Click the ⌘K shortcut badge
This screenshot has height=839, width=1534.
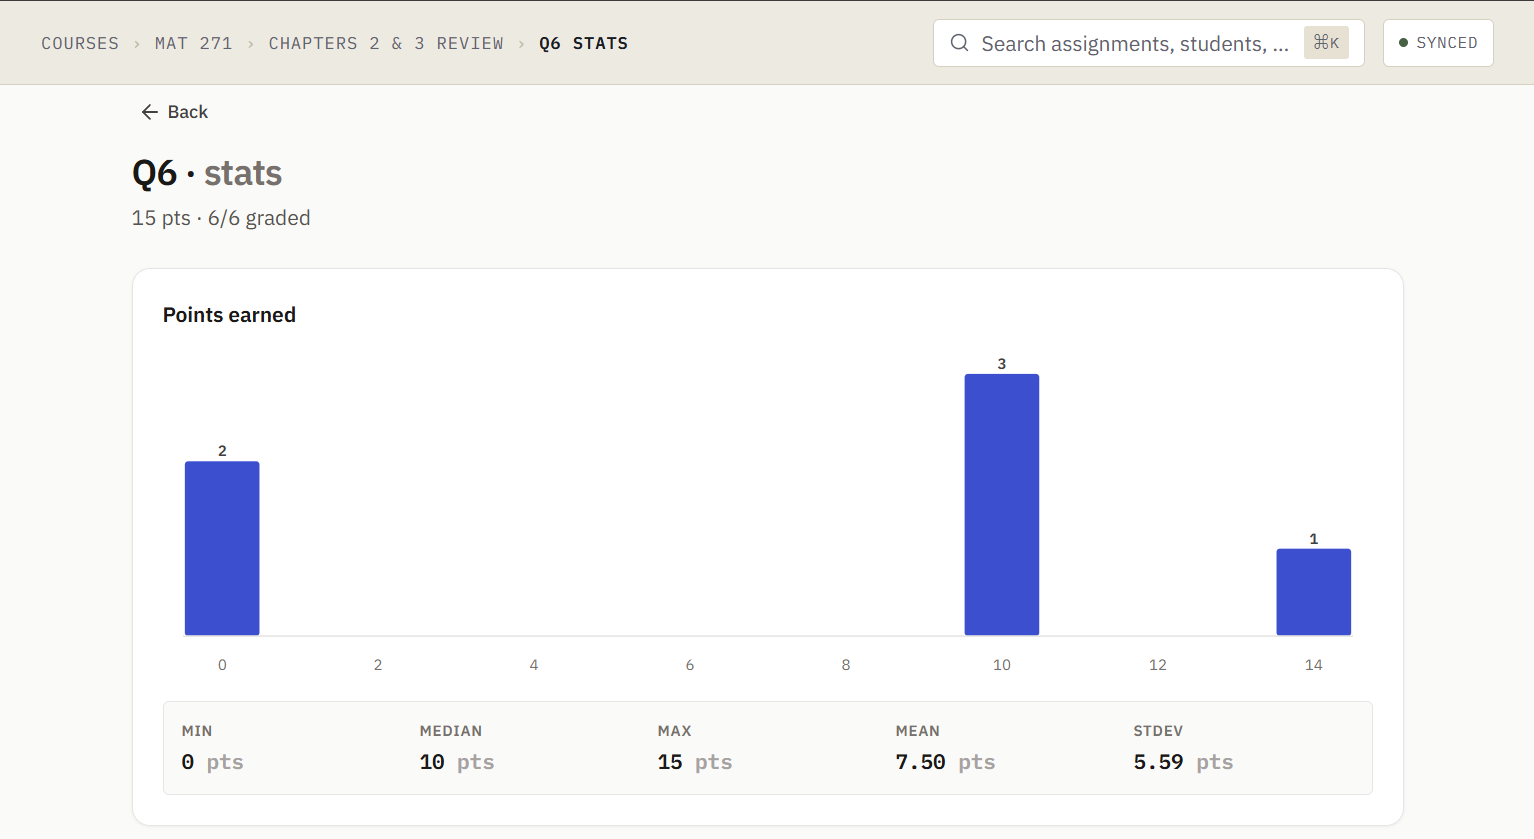(1326, 42)
